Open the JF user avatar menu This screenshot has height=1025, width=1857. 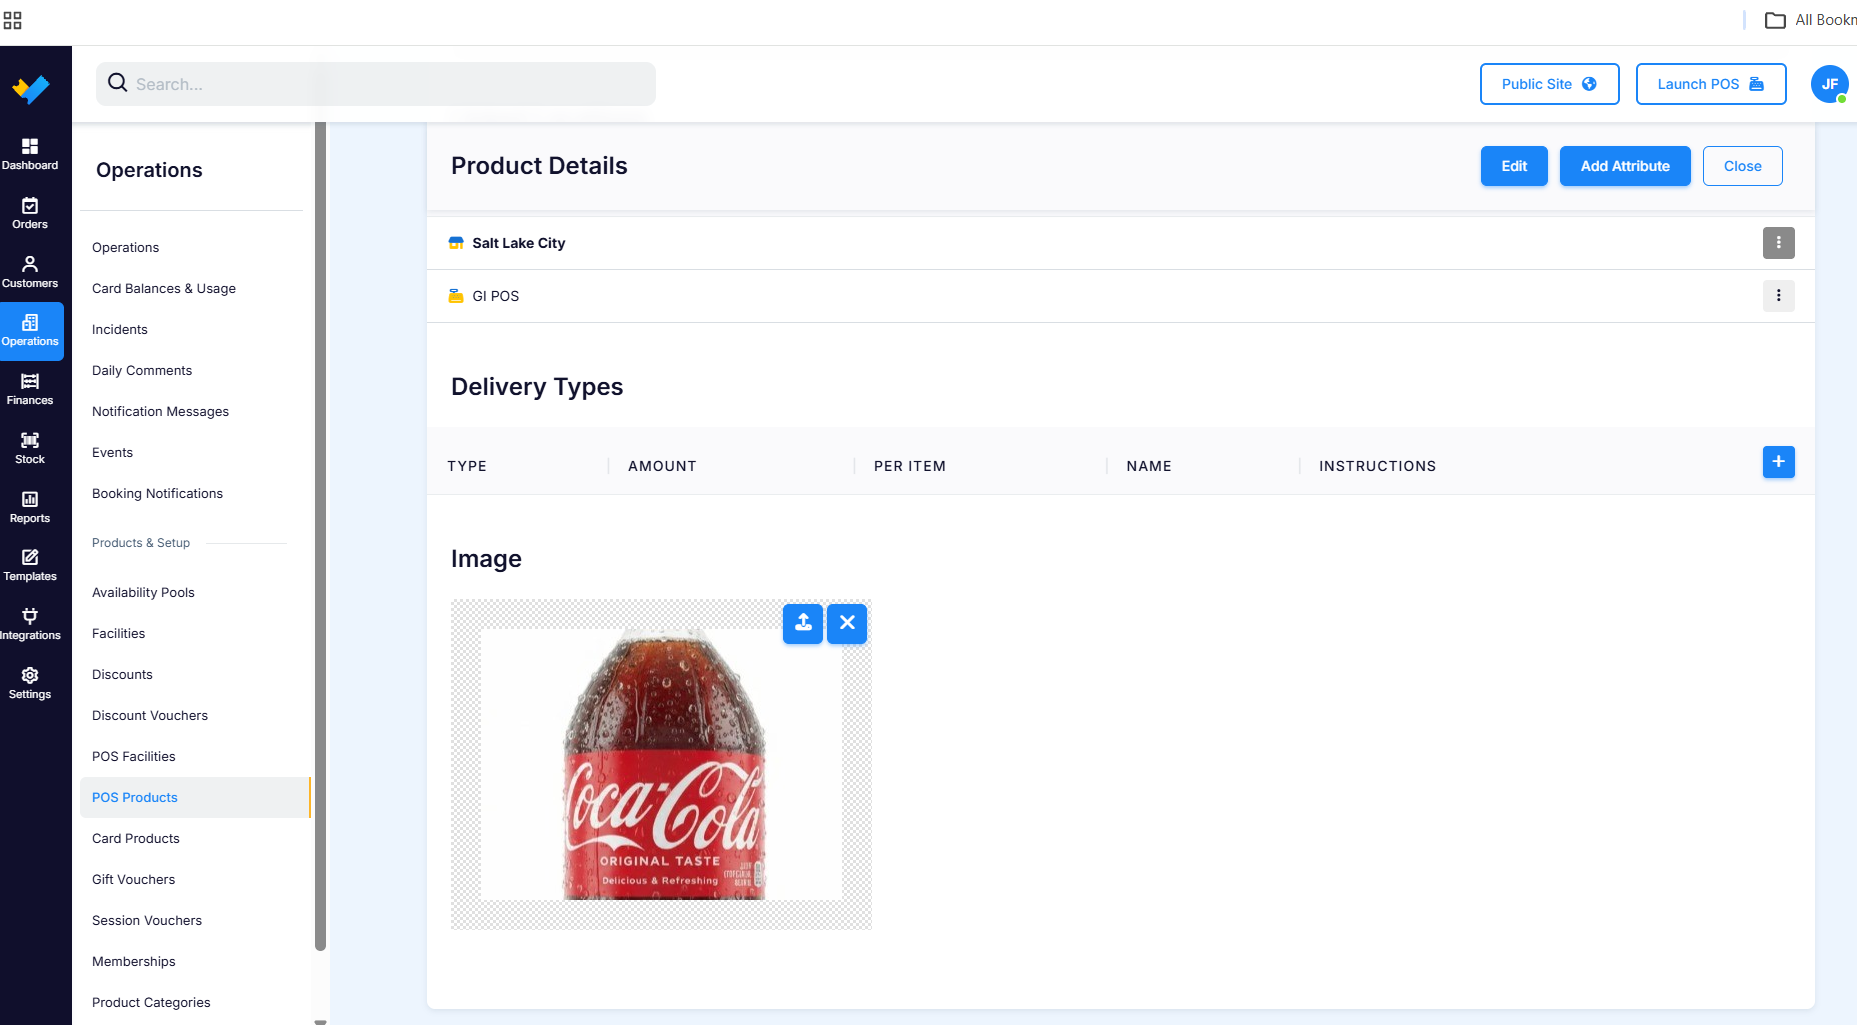tap(1829, 84)
